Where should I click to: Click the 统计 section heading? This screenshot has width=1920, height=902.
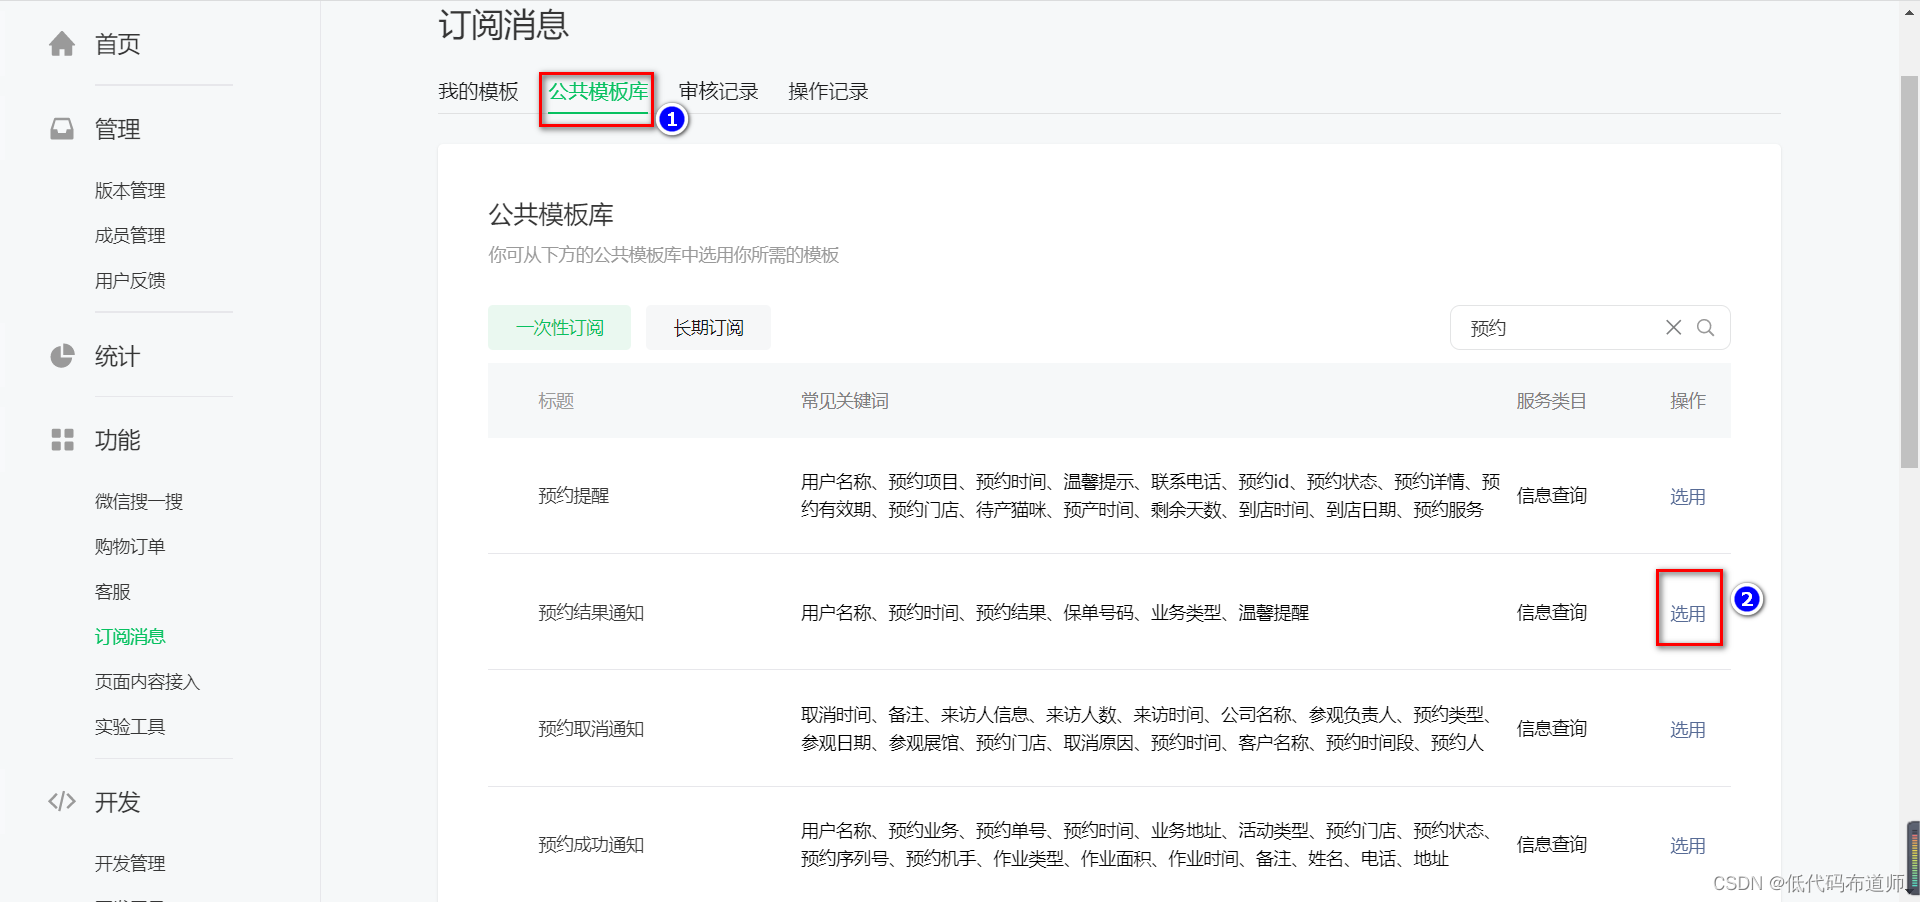click(x=117, y=356)
